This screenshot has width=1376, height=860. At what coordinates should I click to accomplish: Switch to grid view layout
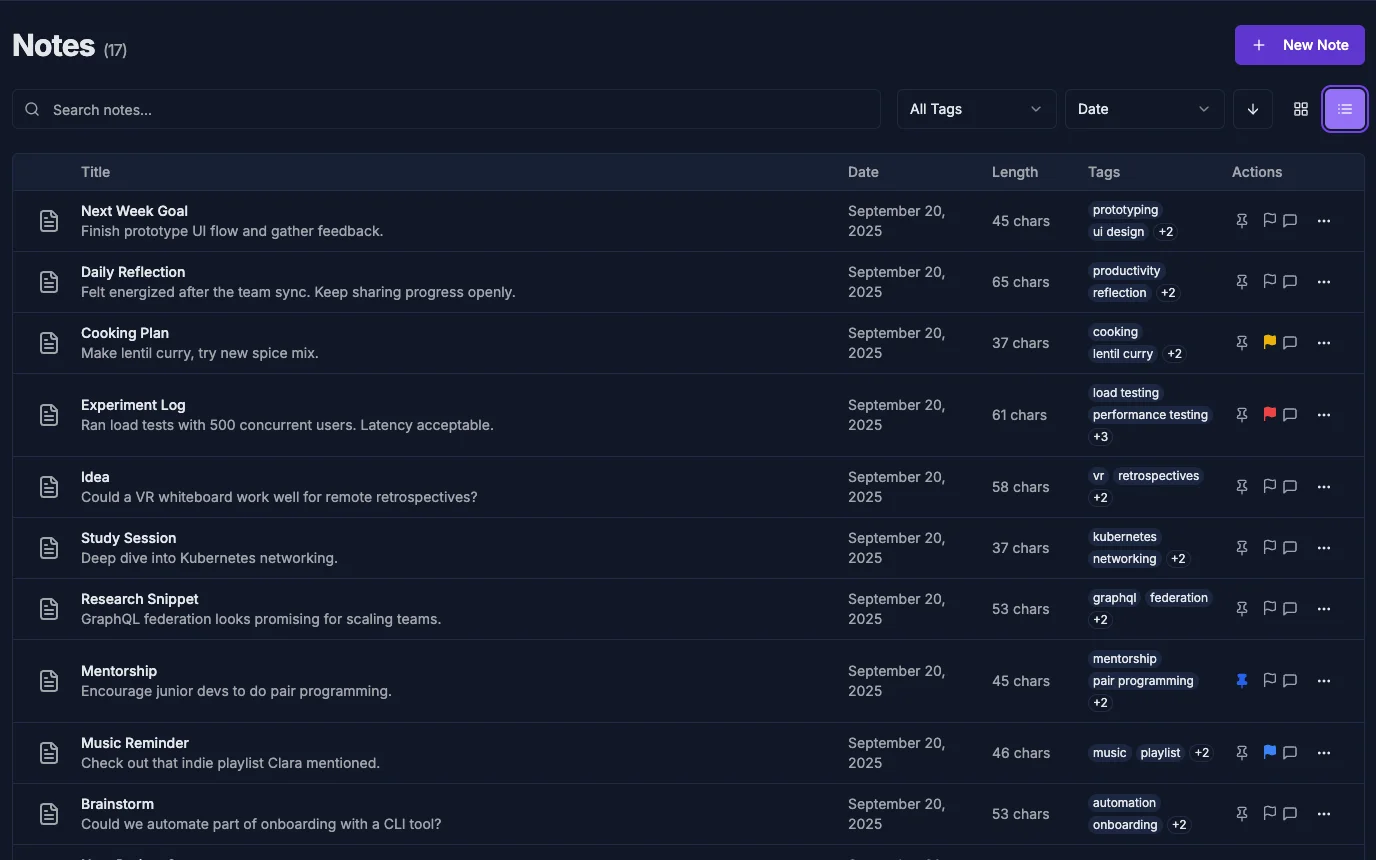pyautogui.click(x=1300, y=108)
